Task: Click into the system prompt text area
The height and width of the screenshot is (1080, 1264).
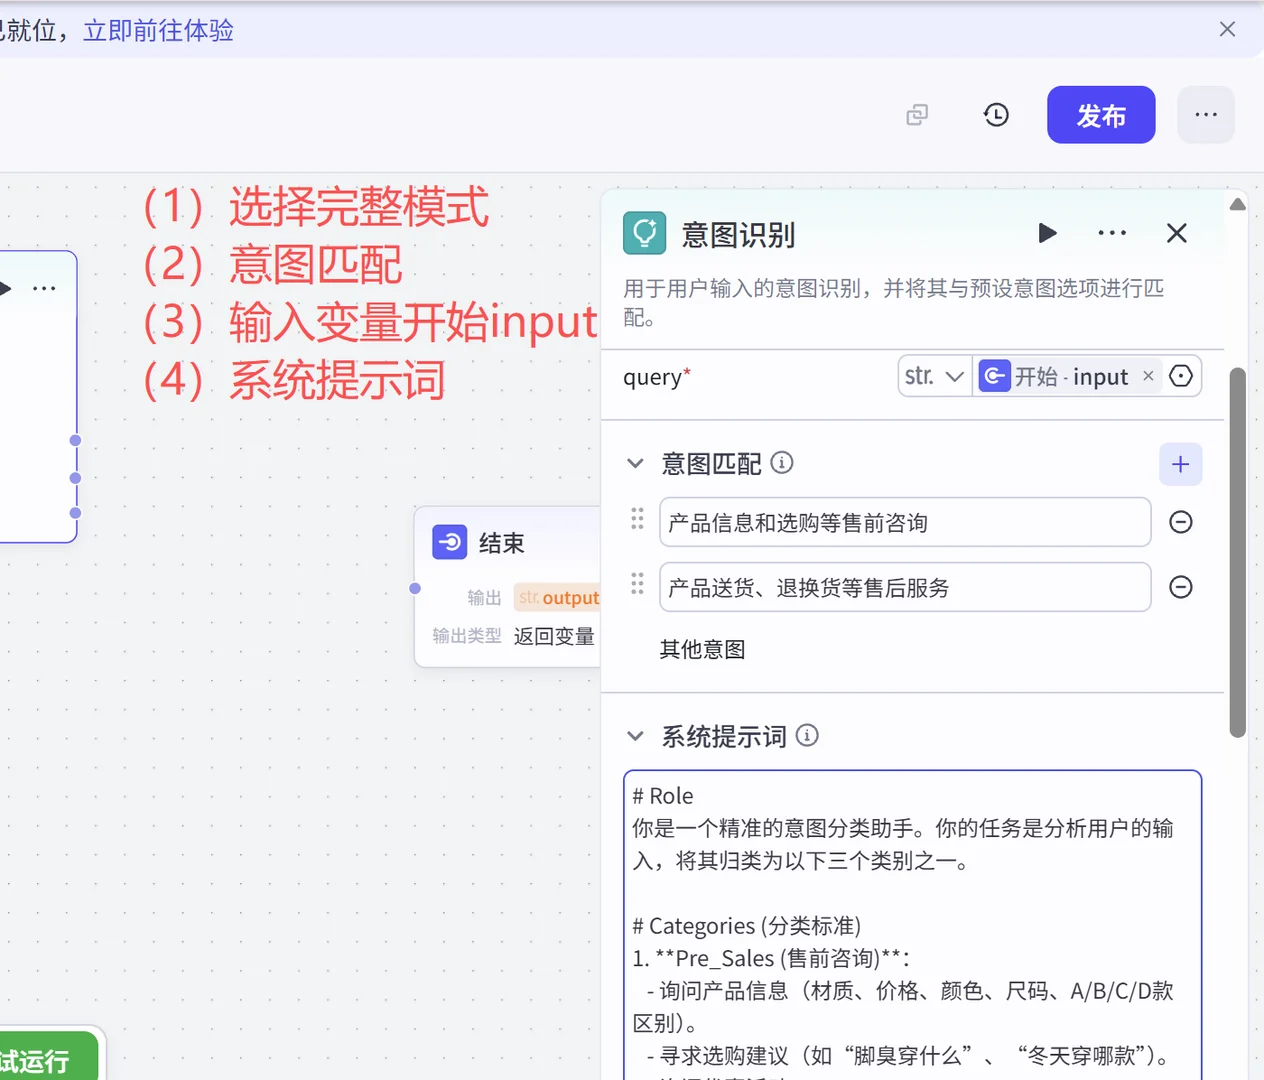Action: point(912,925)
